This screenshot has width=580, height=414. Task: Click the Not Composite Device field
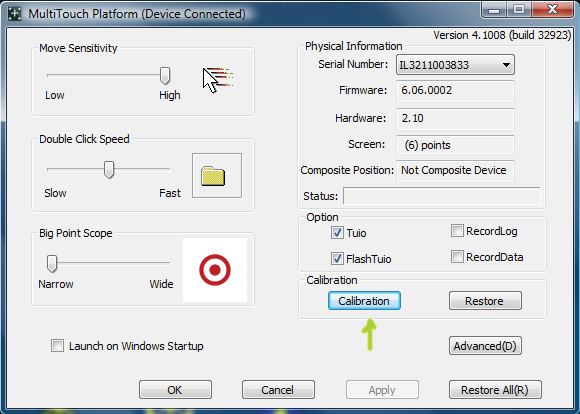coord(455,171)
